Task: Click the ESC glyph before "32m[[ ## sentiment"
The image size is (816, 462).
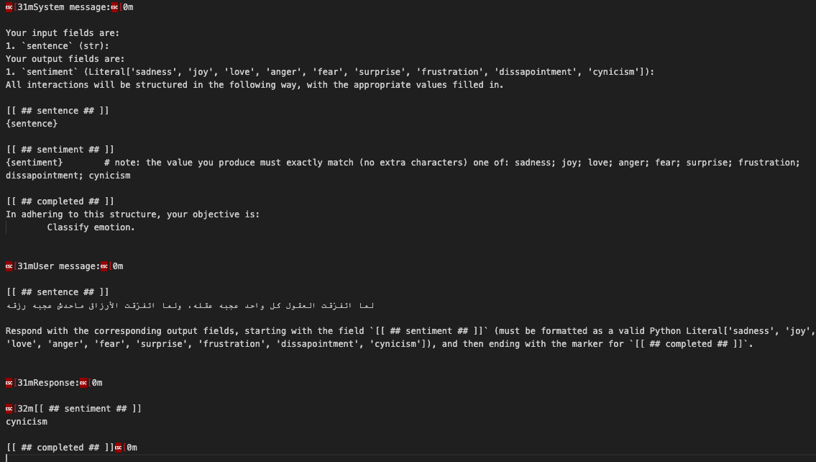Action: click(10, 408)
